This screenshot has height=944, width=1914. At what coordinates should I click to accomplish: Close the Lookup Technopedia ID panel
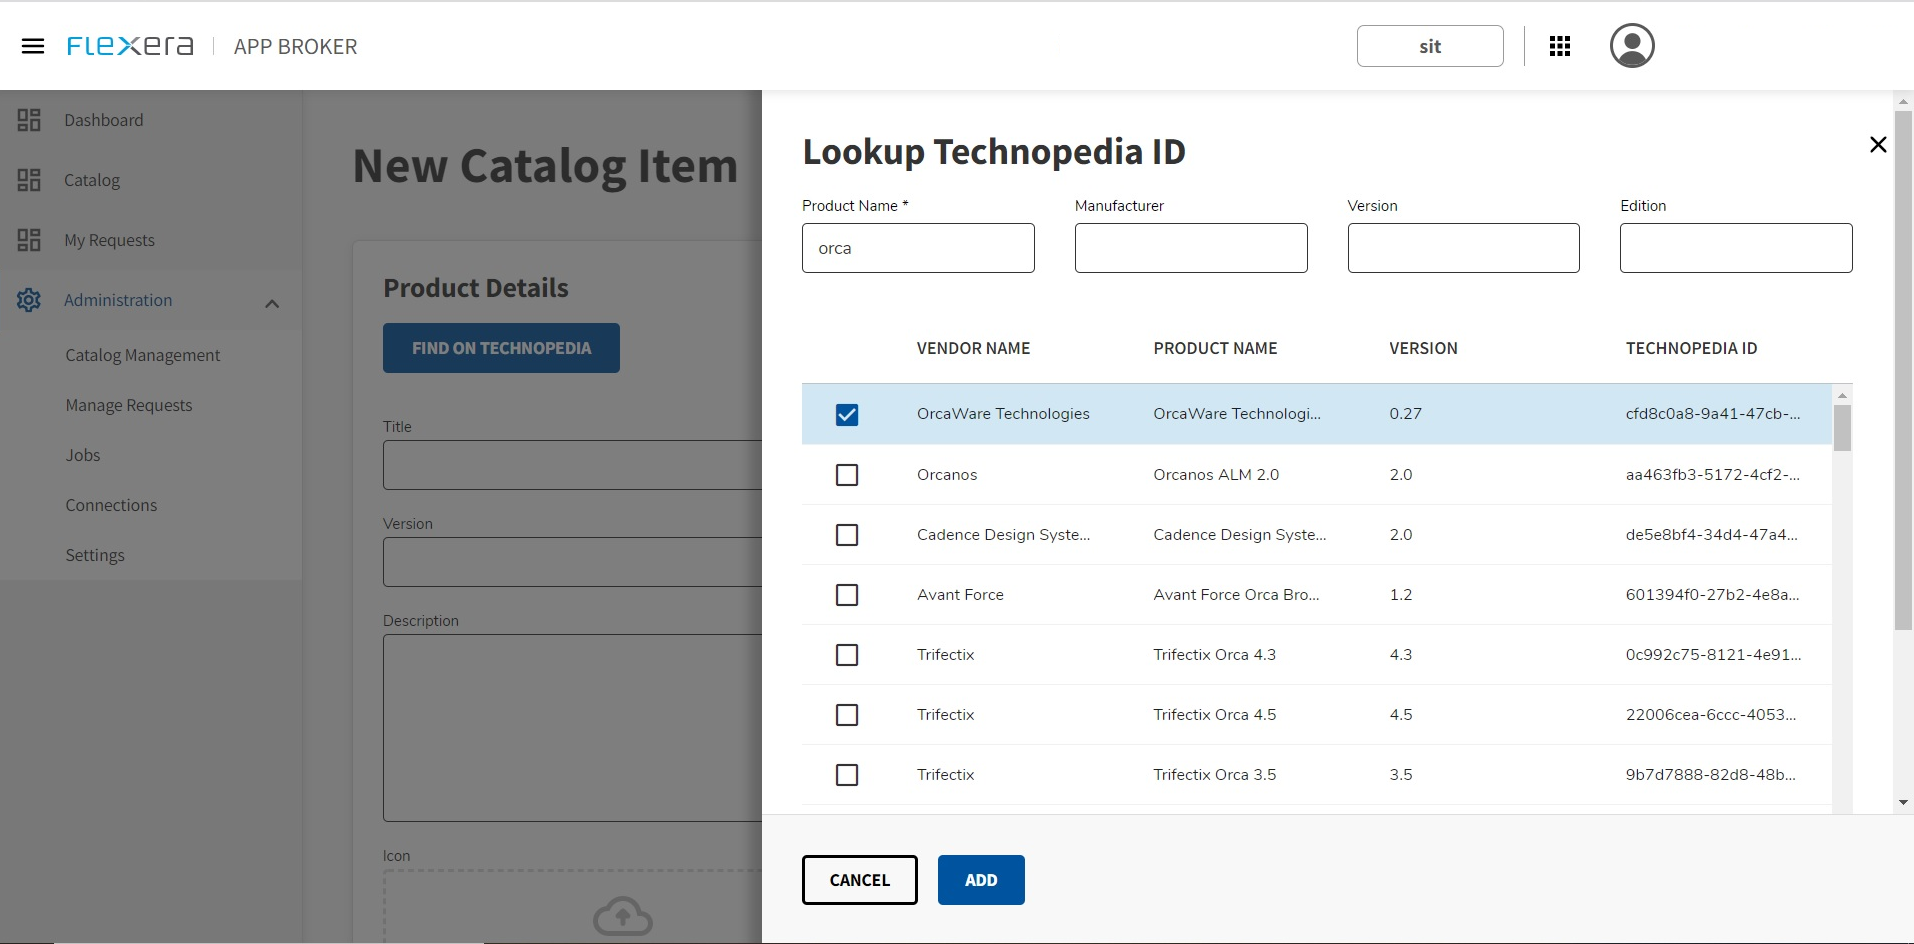pos(1878,145)
